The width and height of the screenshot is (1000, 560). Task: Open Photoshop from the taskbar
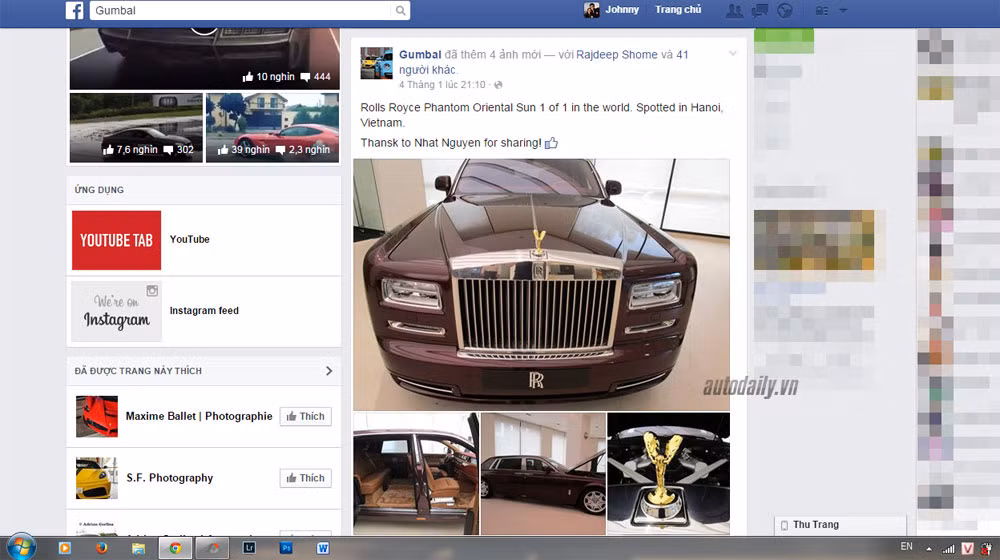[x=286, y=548]
